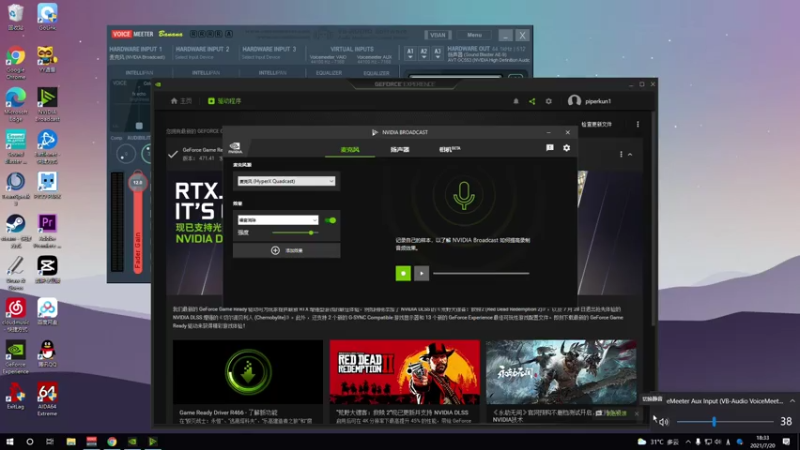Image resolution: width=800 pixels, height=450 pixels.
Task: Click GeForce Experience share icon
Action: [x=532, y=101]
